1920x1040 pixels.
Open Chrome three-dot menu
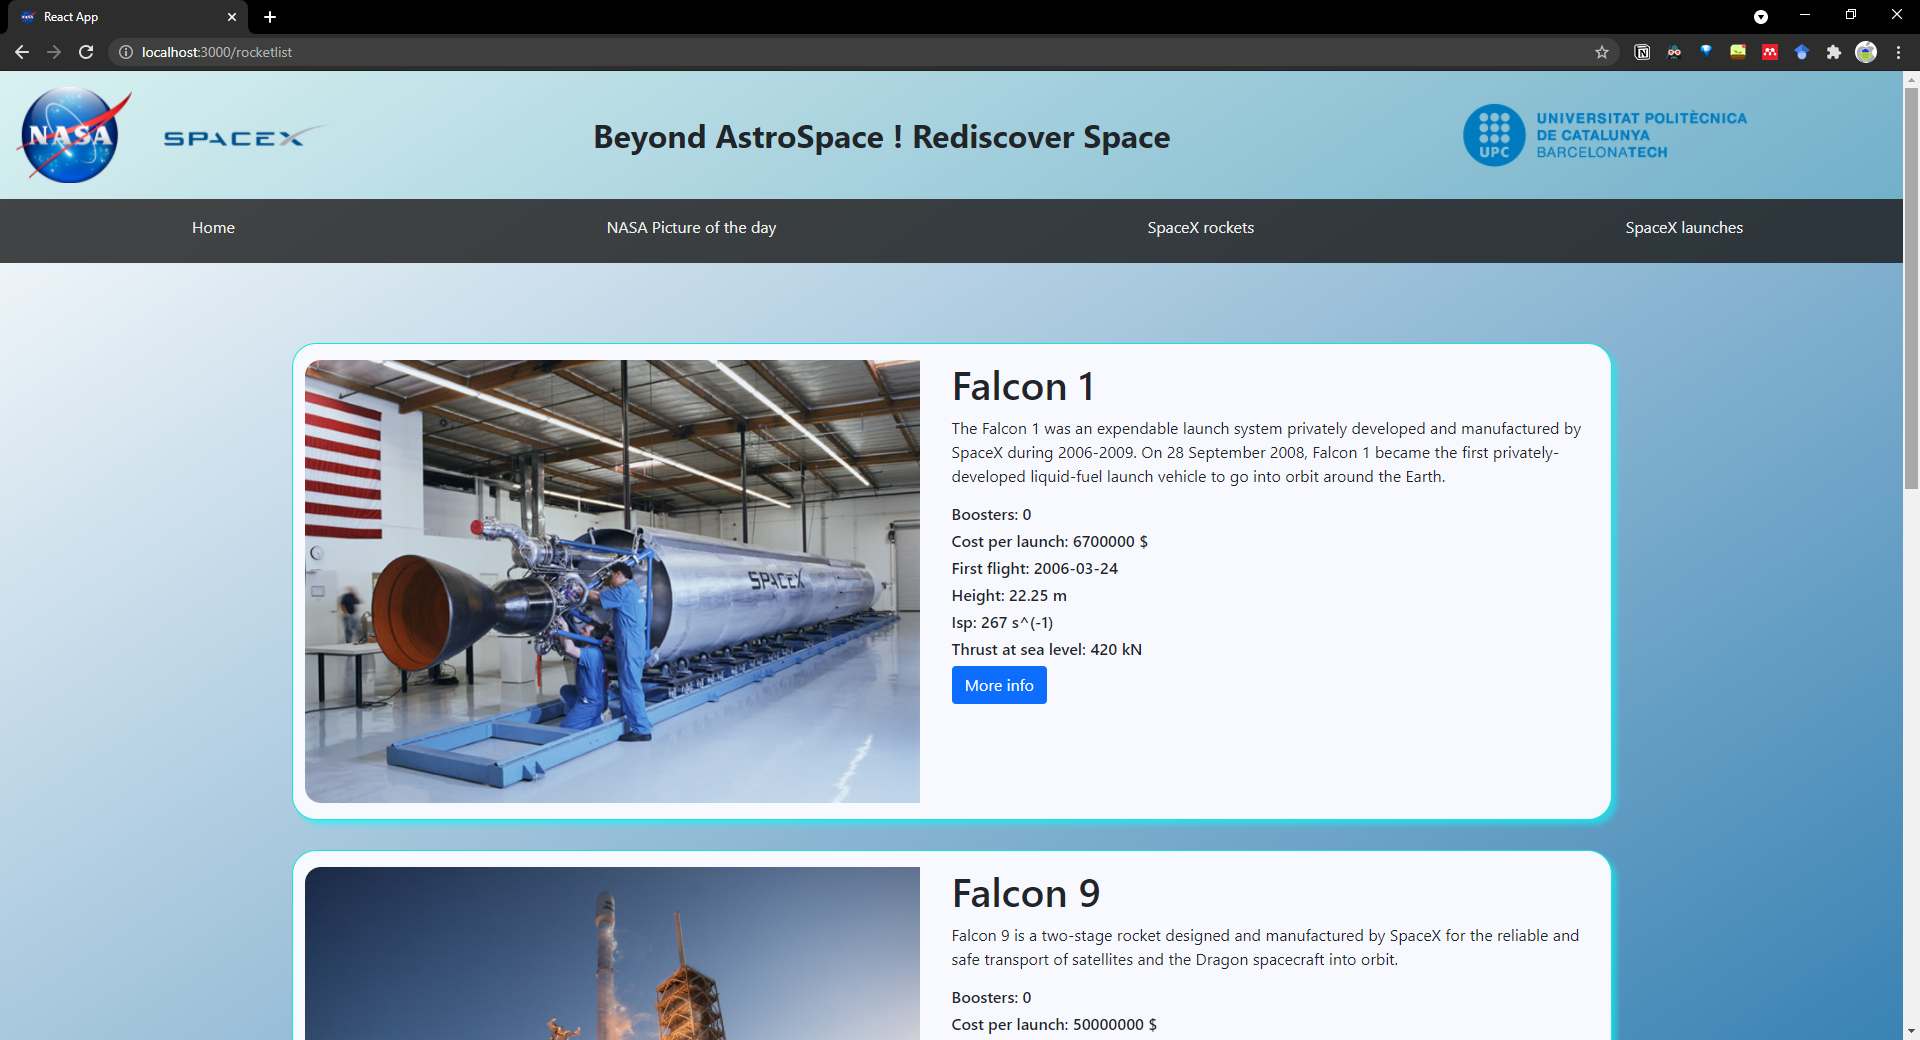(1898, 52)
